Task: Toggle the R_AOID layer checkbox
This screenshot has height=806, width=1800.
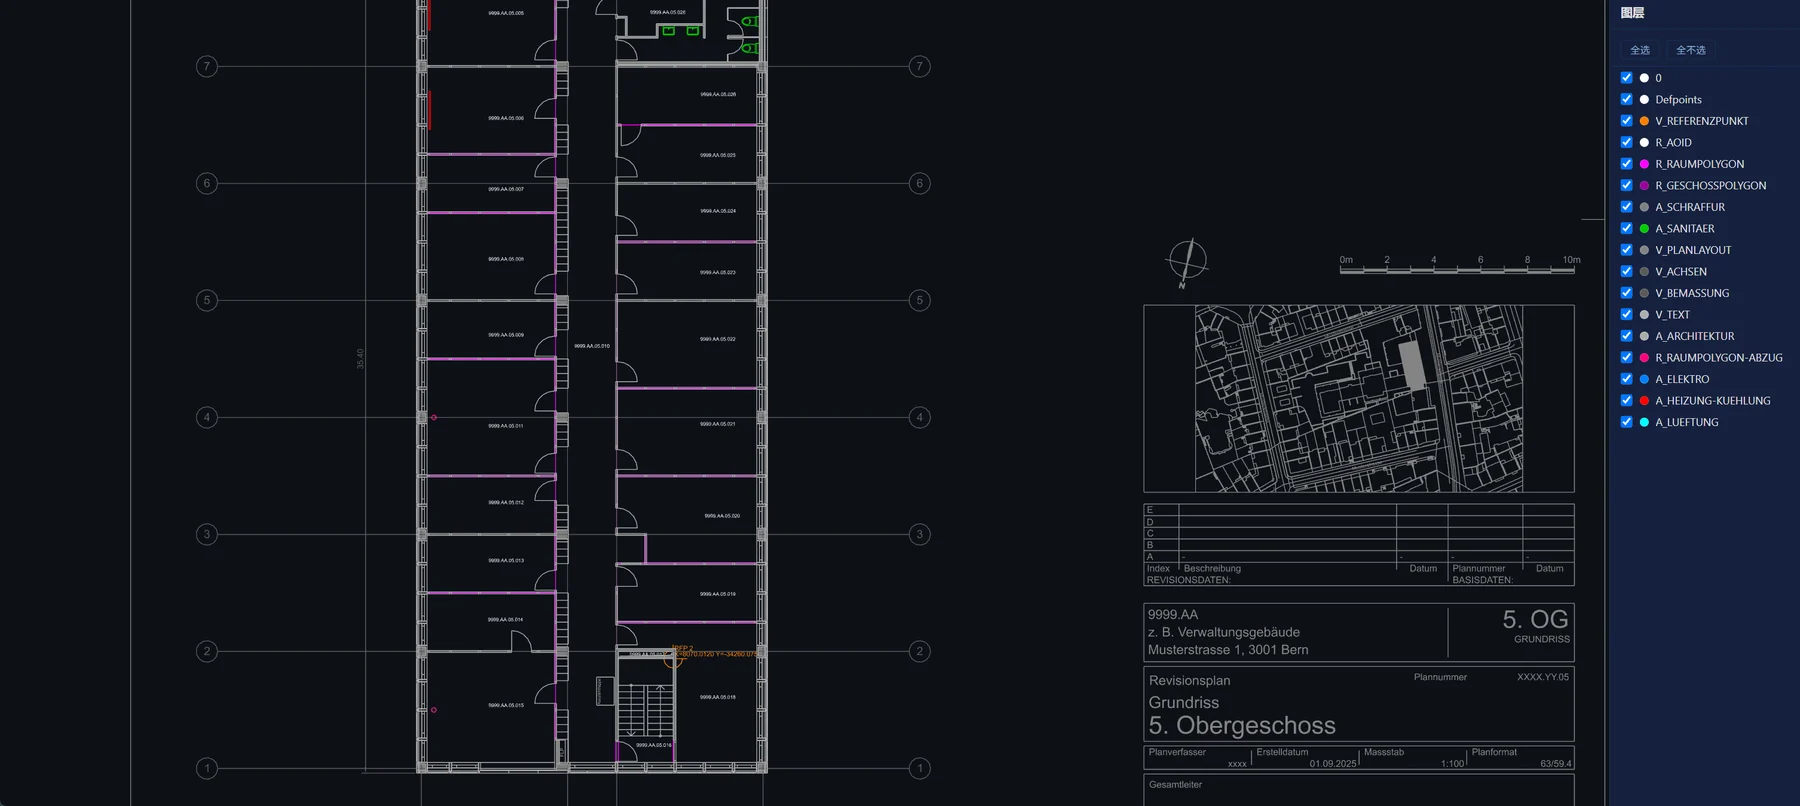Action: click(1626, 142)
